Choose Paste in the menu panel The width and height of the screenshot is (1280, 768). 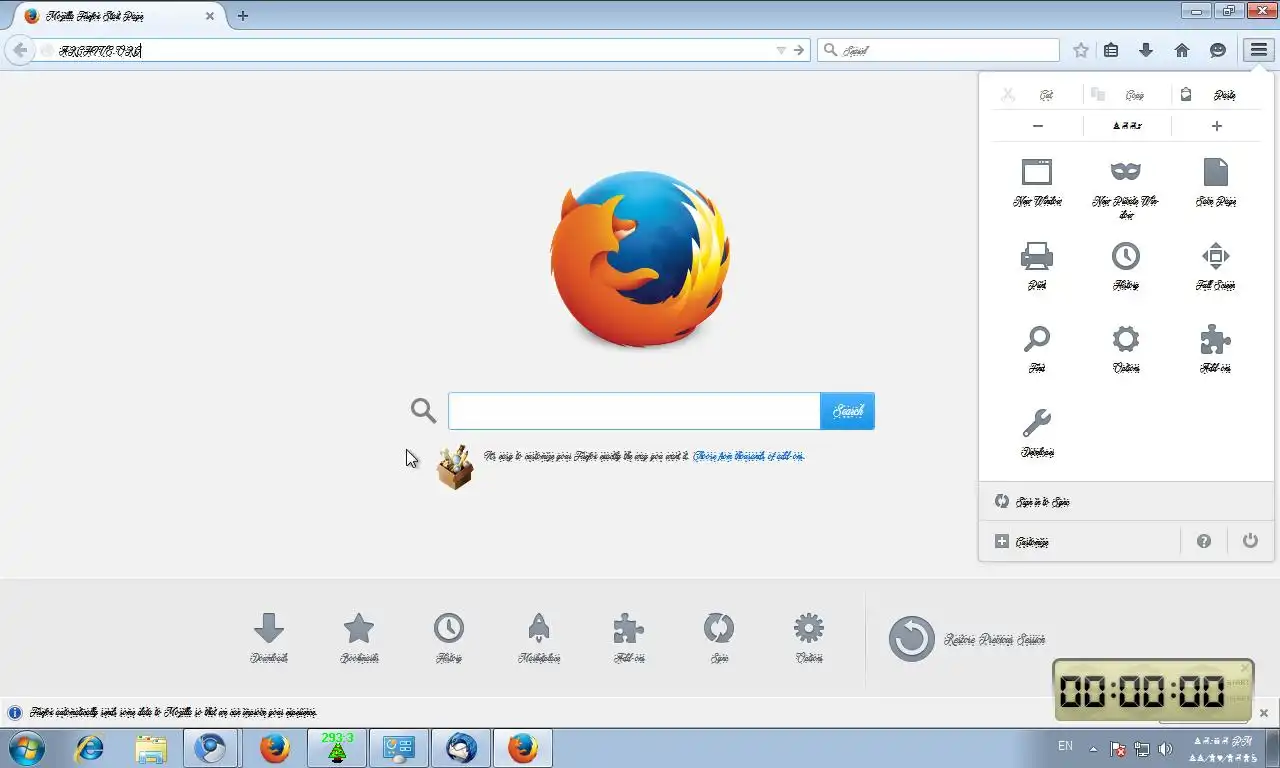click(x=1215, y=95)
